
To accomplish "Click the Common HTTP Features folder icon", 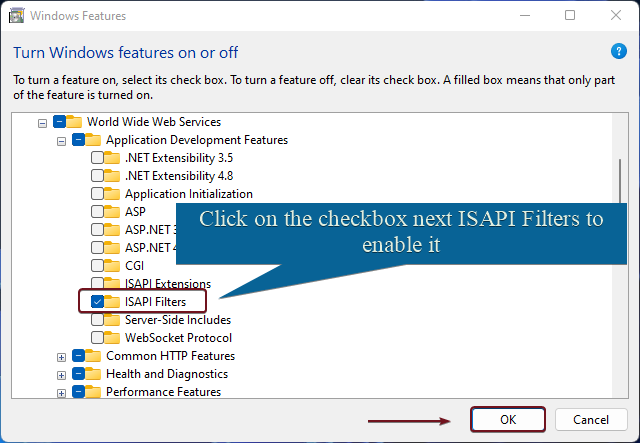I will tap(93, 356).
